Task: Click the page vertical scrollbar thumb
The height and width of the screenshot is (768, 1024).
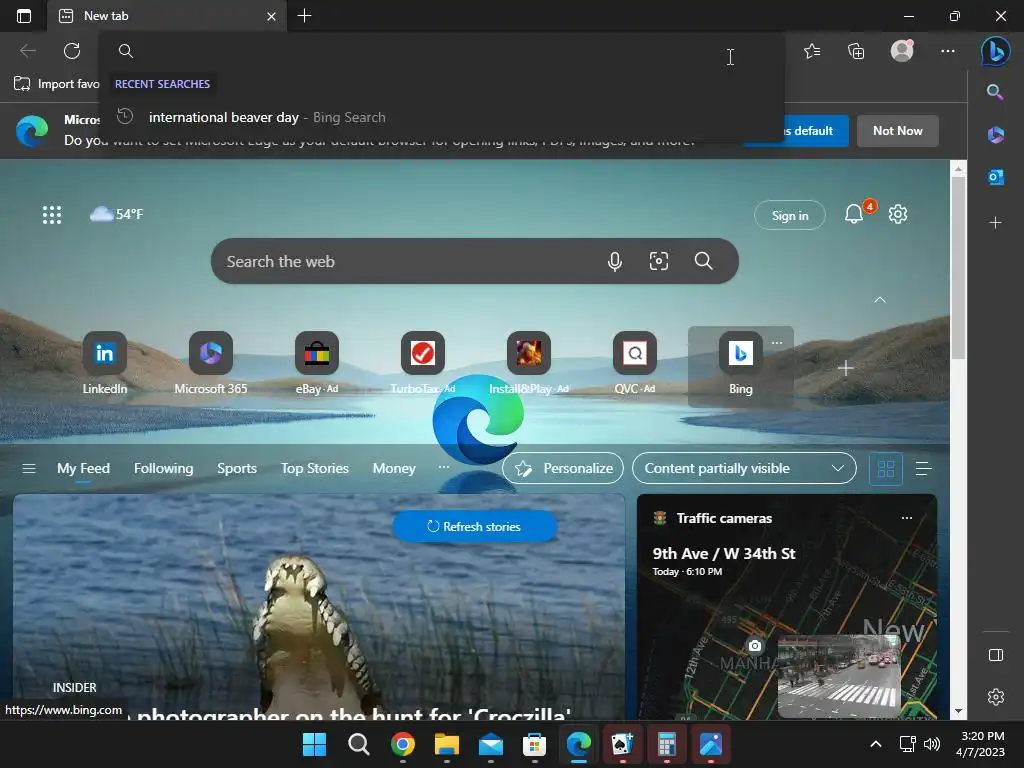Action: (958, 268)
